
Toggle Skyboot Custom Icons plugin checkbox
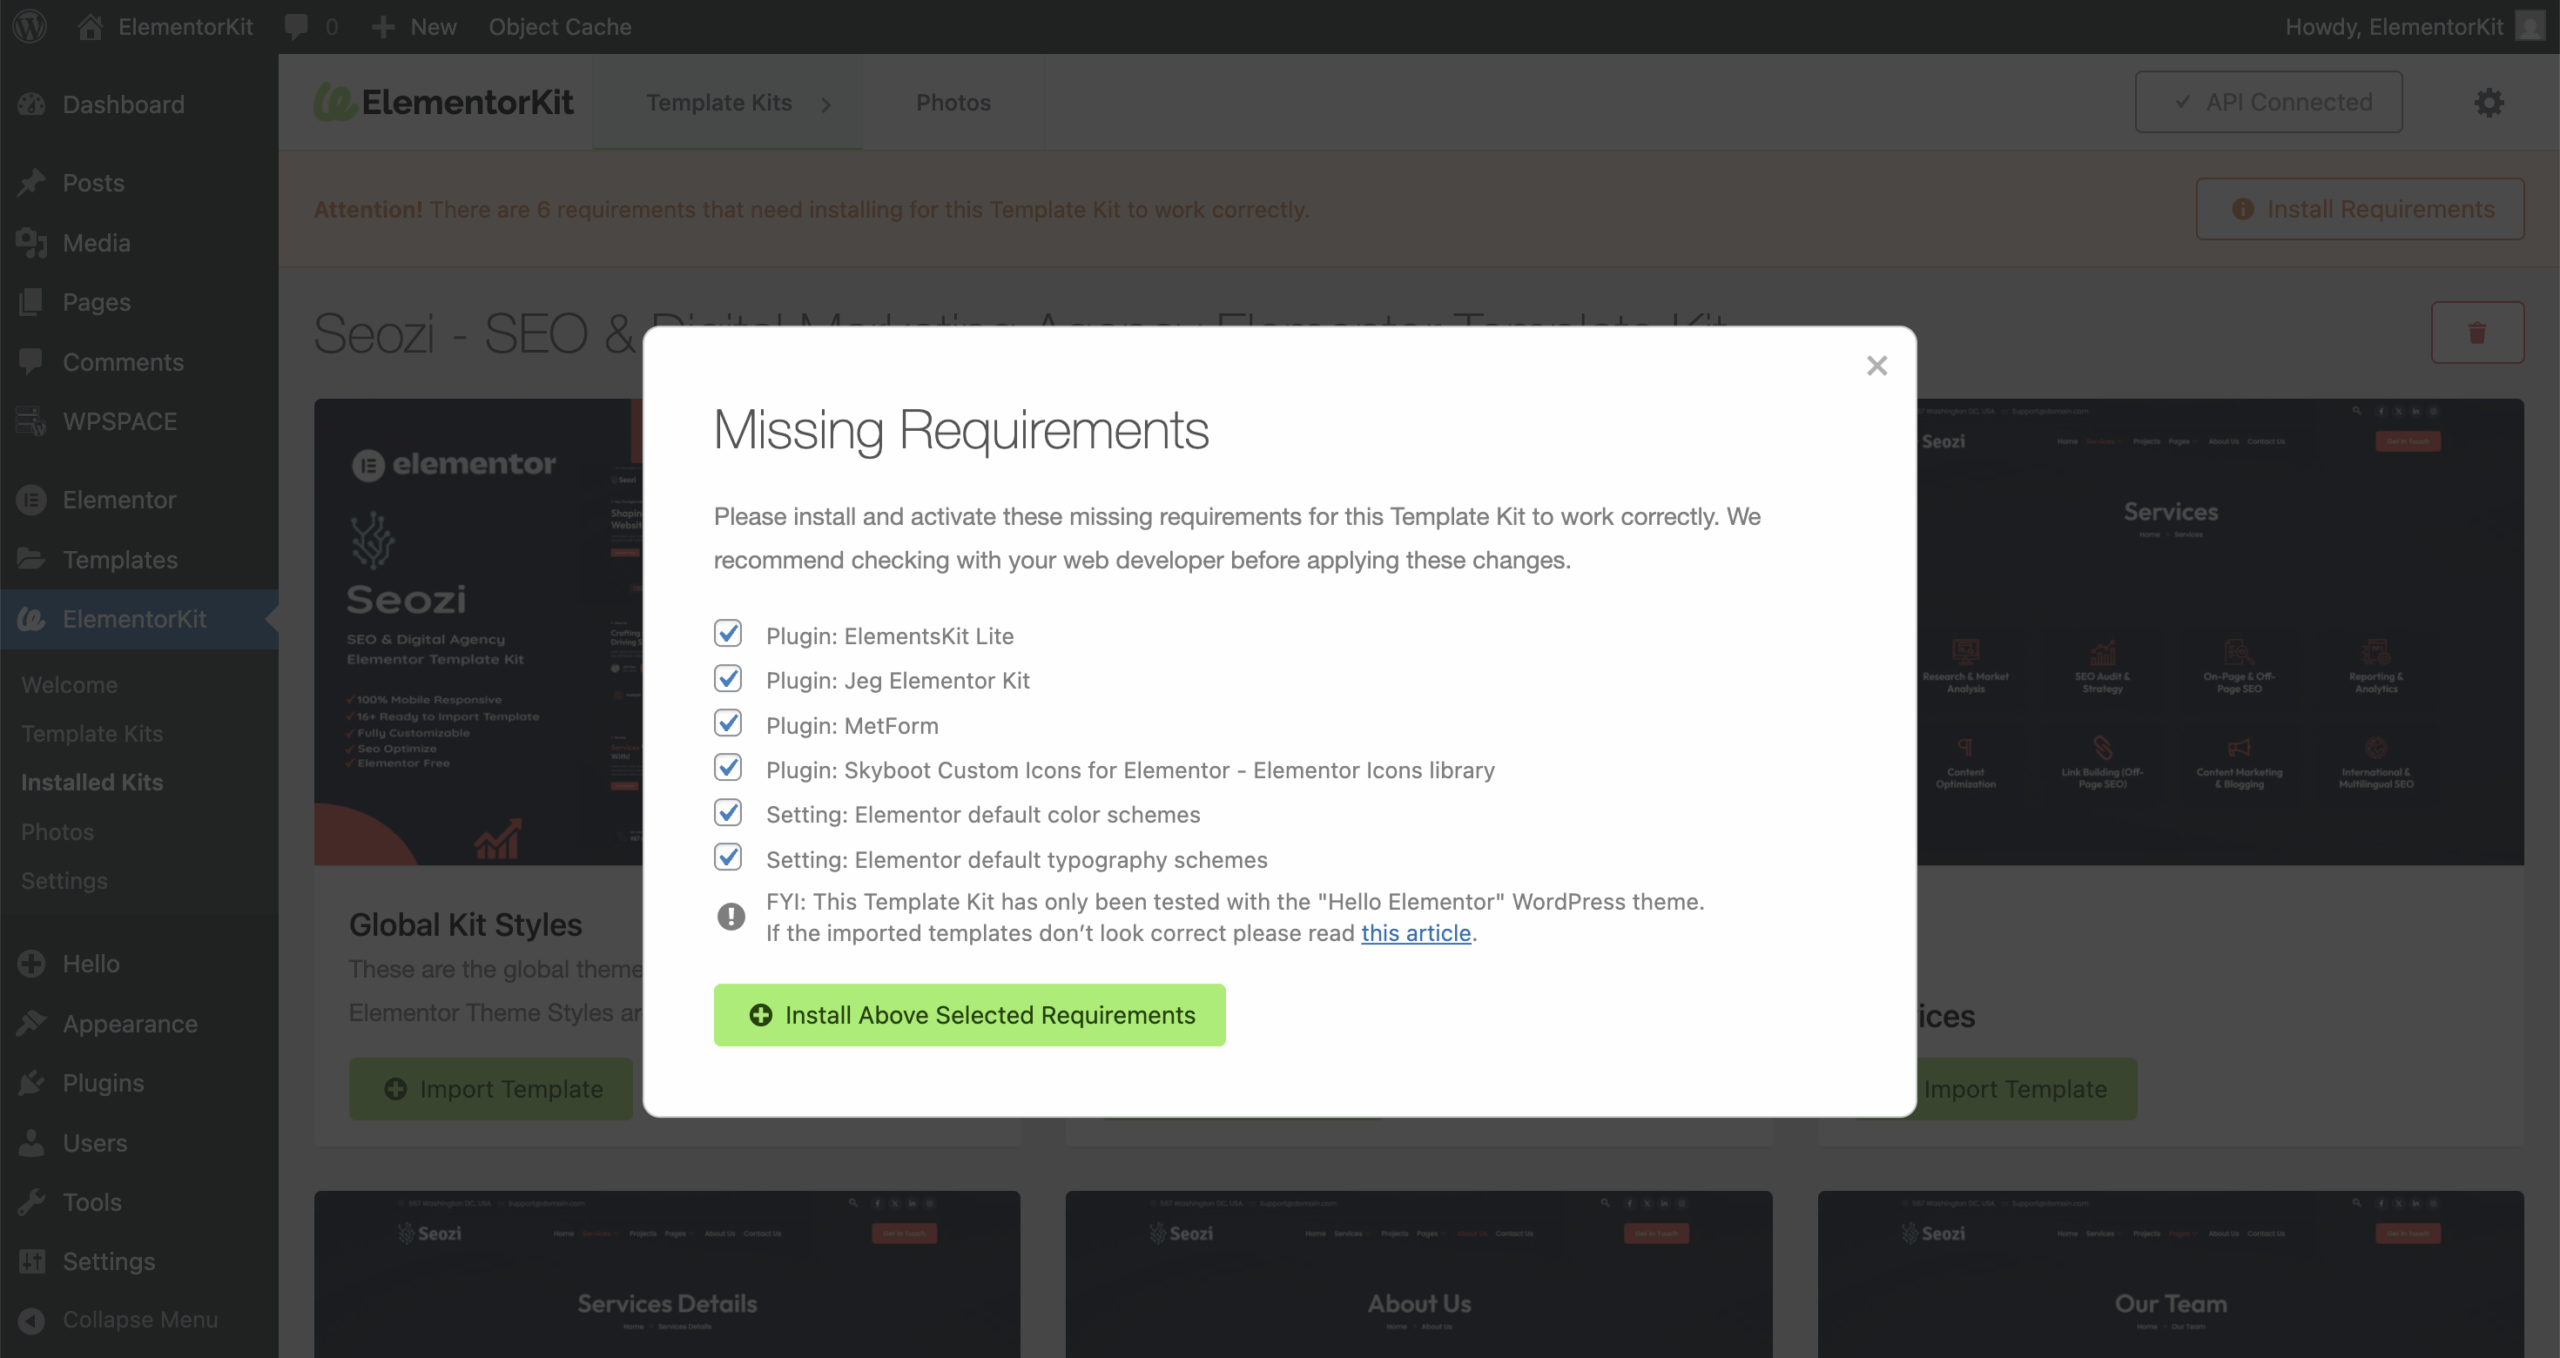pyautogui.click(x=728, y=768)
